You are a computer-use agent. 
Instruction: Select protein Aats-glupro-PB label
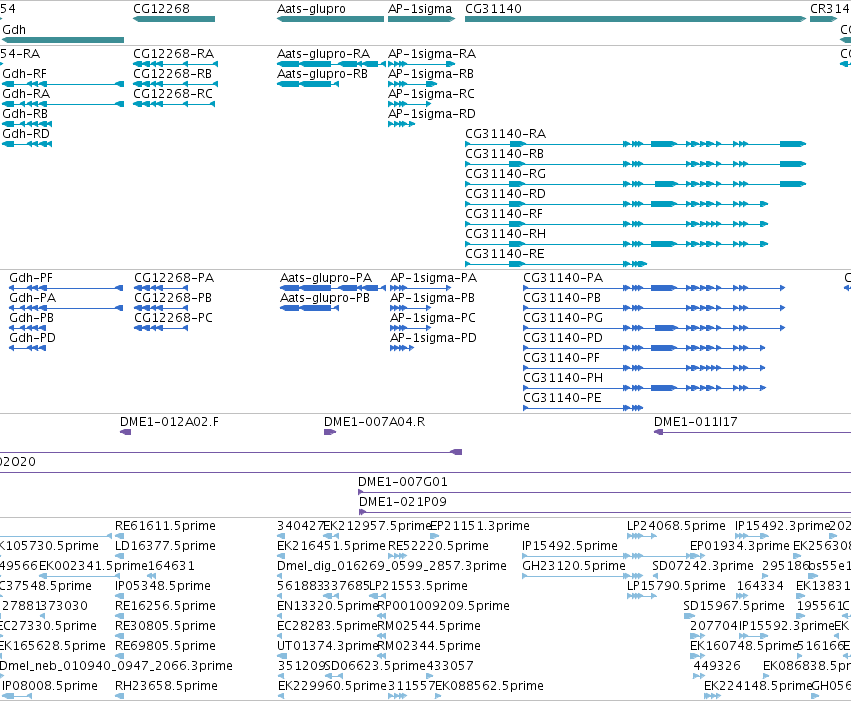[x=325, y=298]
